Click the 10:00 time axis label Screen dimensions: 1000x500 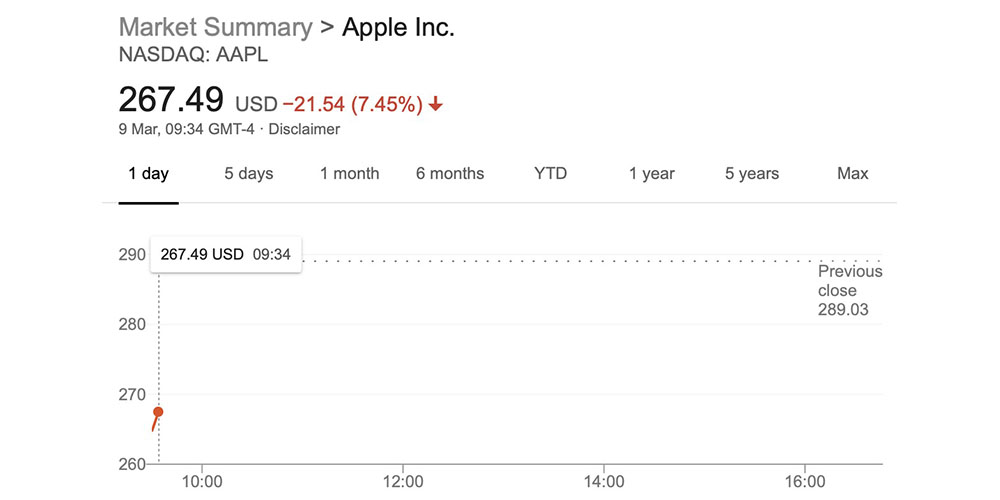tap(203, 481)
